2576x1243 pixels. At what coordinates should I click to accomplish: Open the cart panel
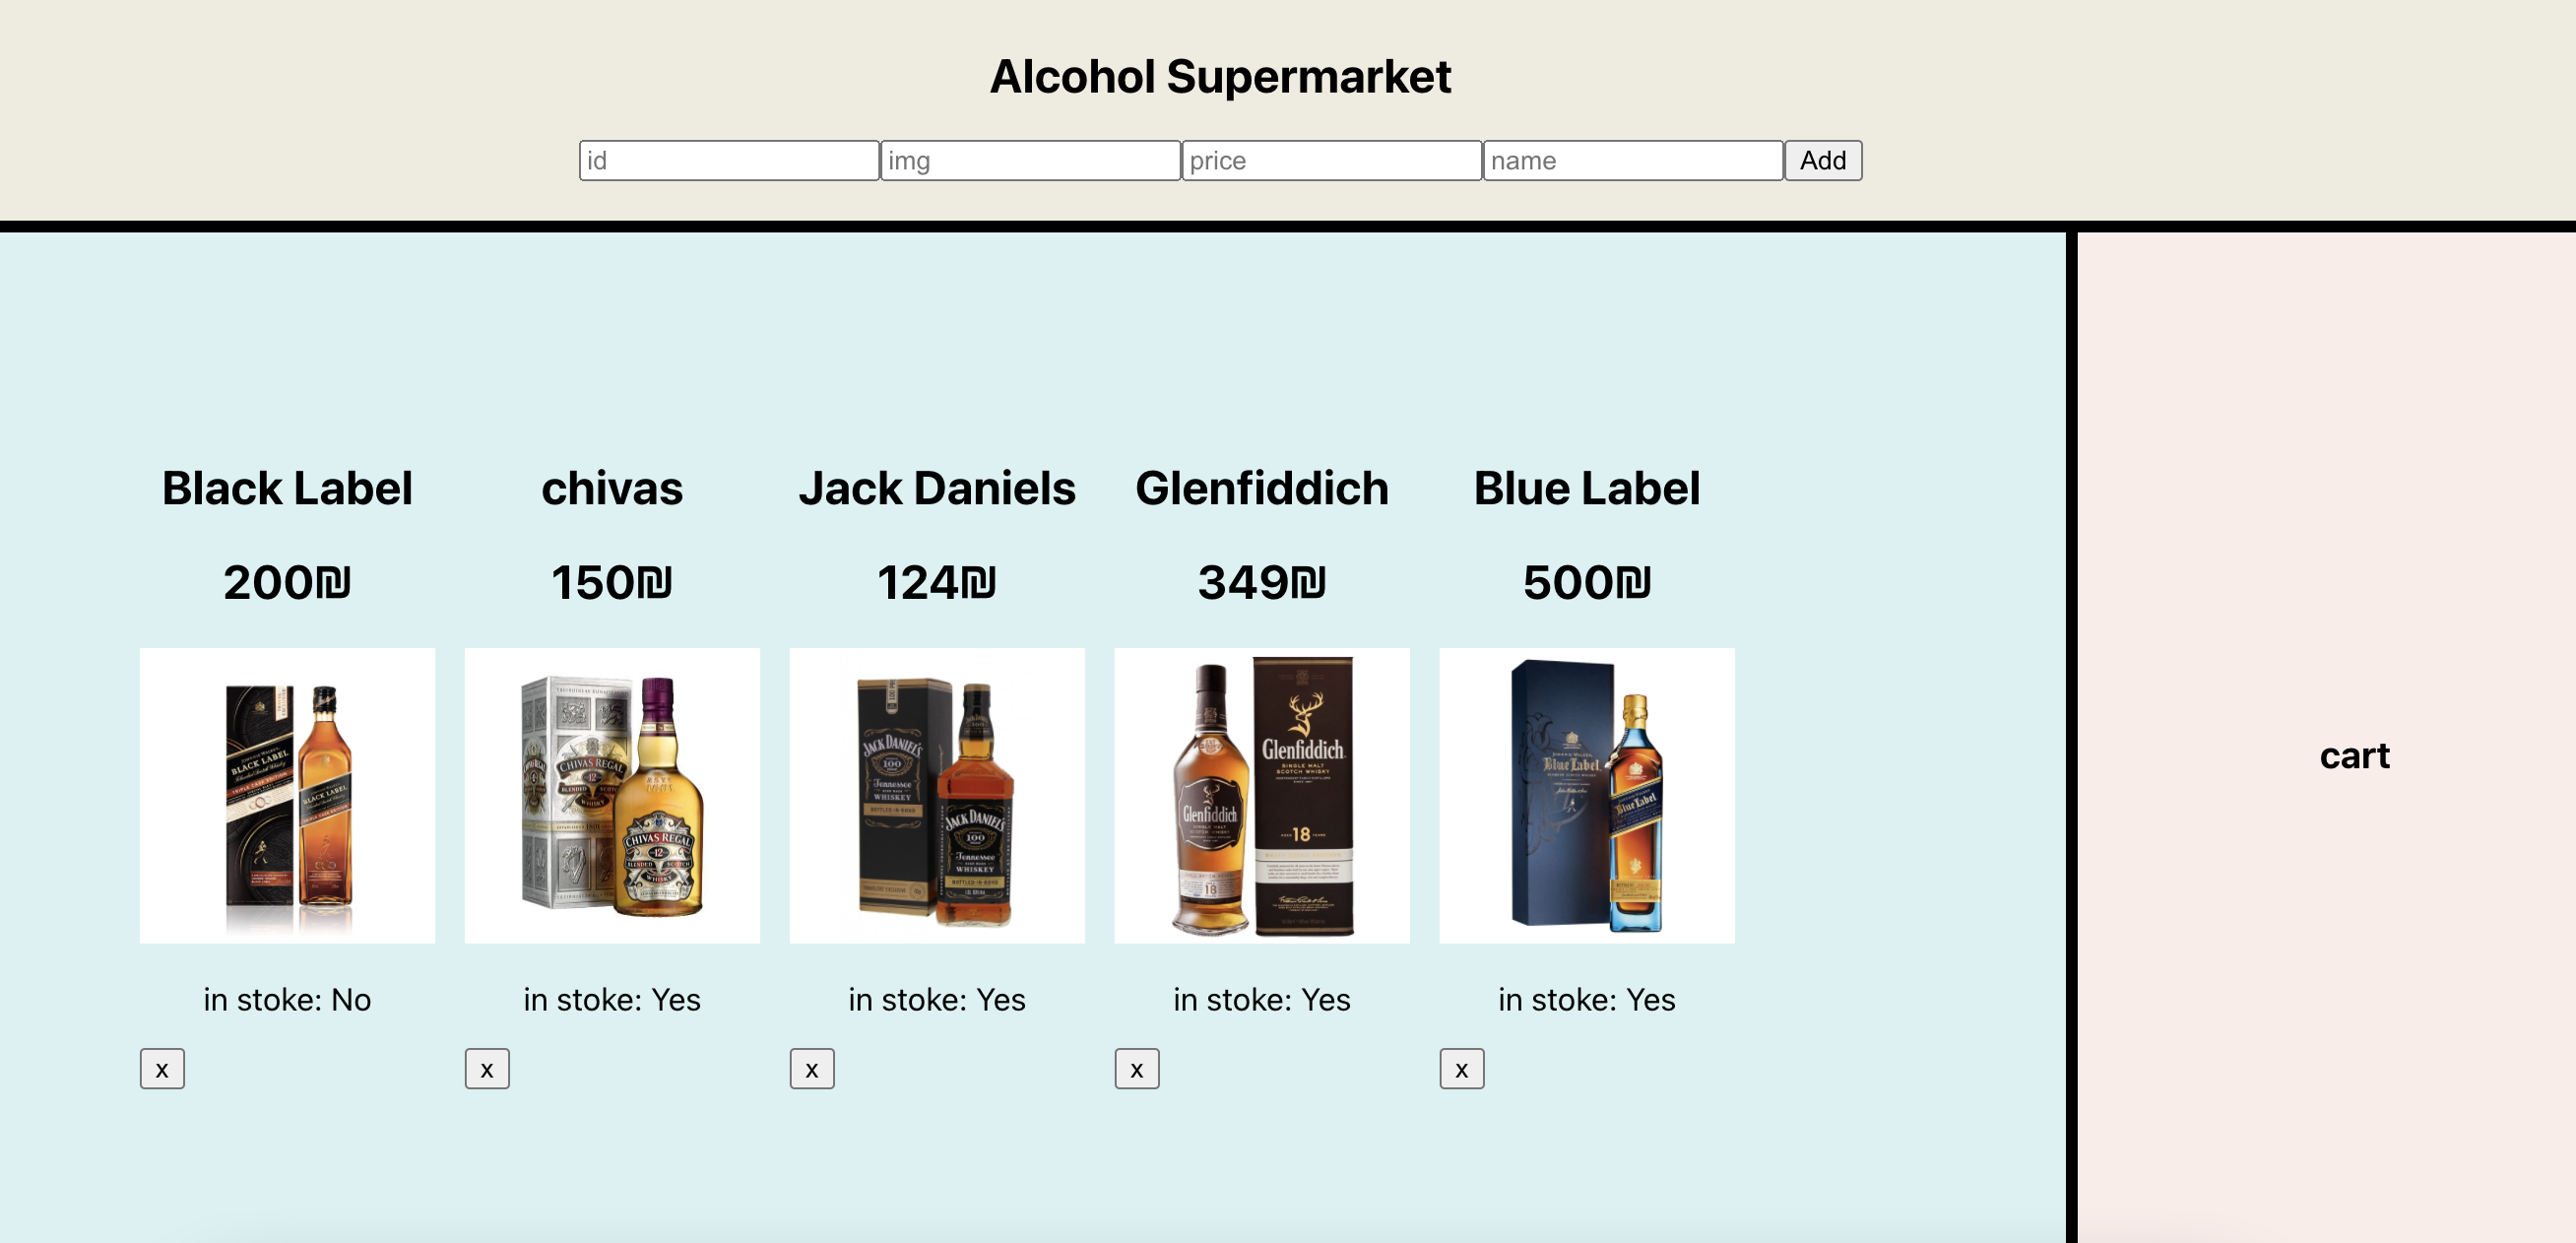point(2354,757)
